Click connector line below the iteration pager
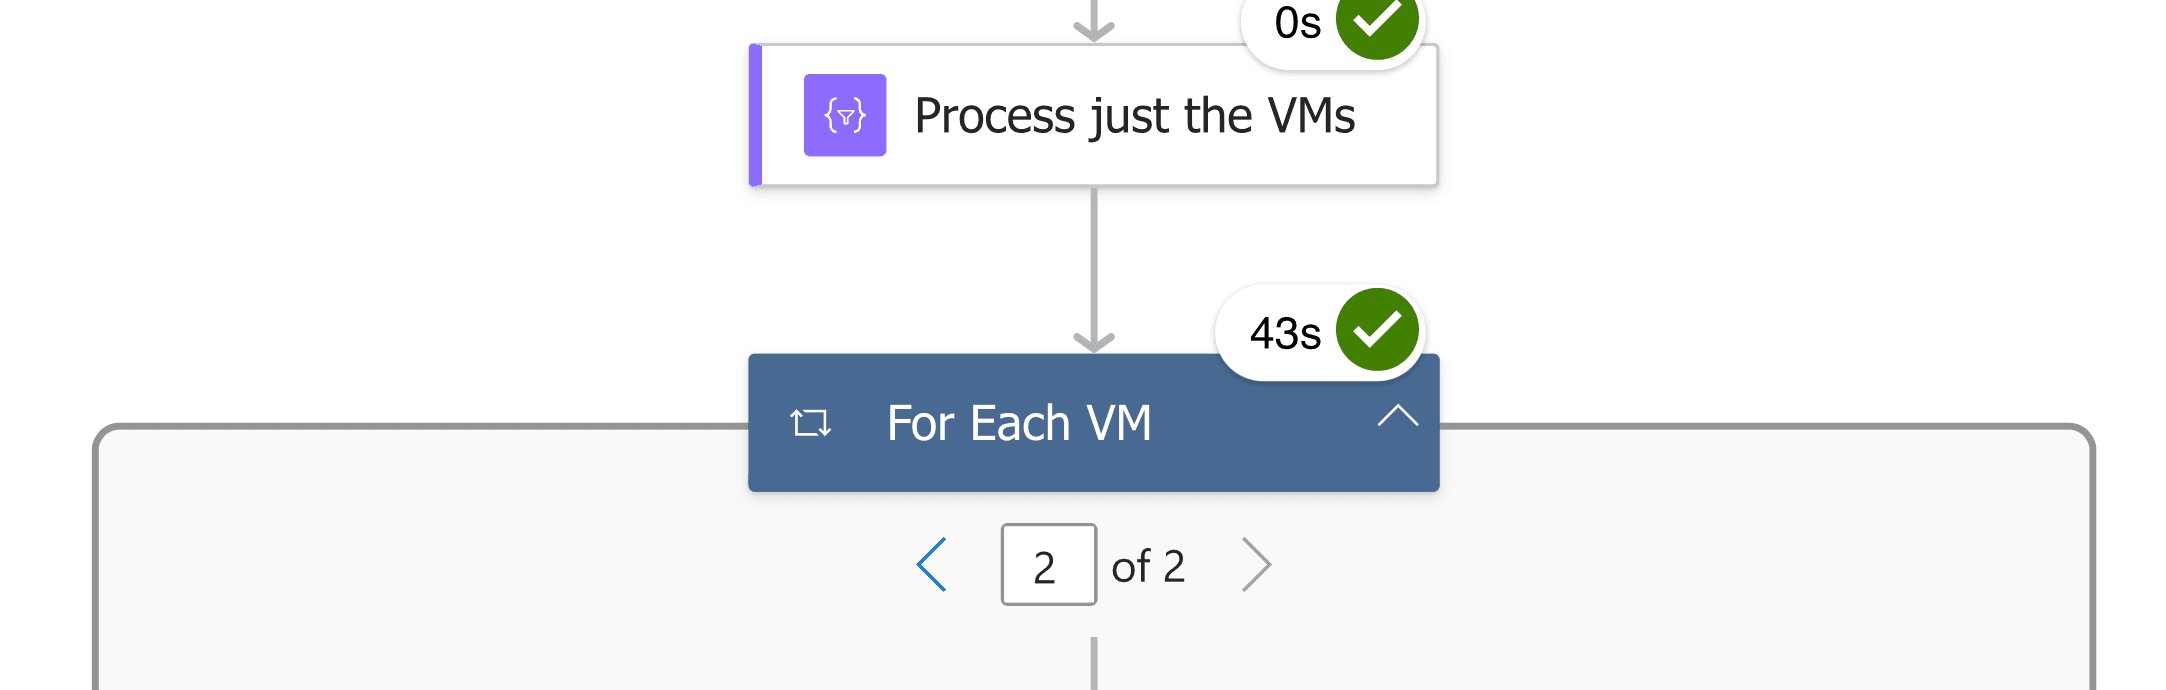 coord(1094,664)
